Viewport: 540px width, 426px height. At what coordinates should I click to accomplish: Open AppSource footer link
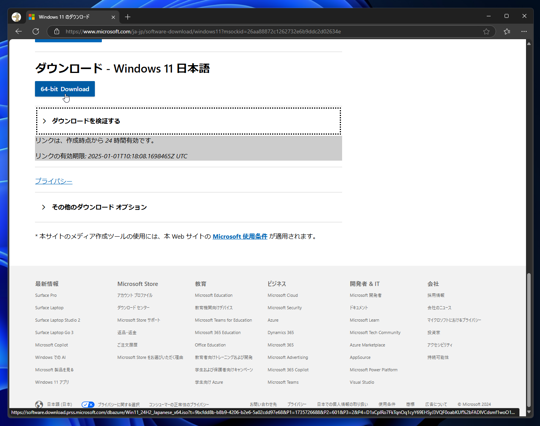click(x=360, y=357)
